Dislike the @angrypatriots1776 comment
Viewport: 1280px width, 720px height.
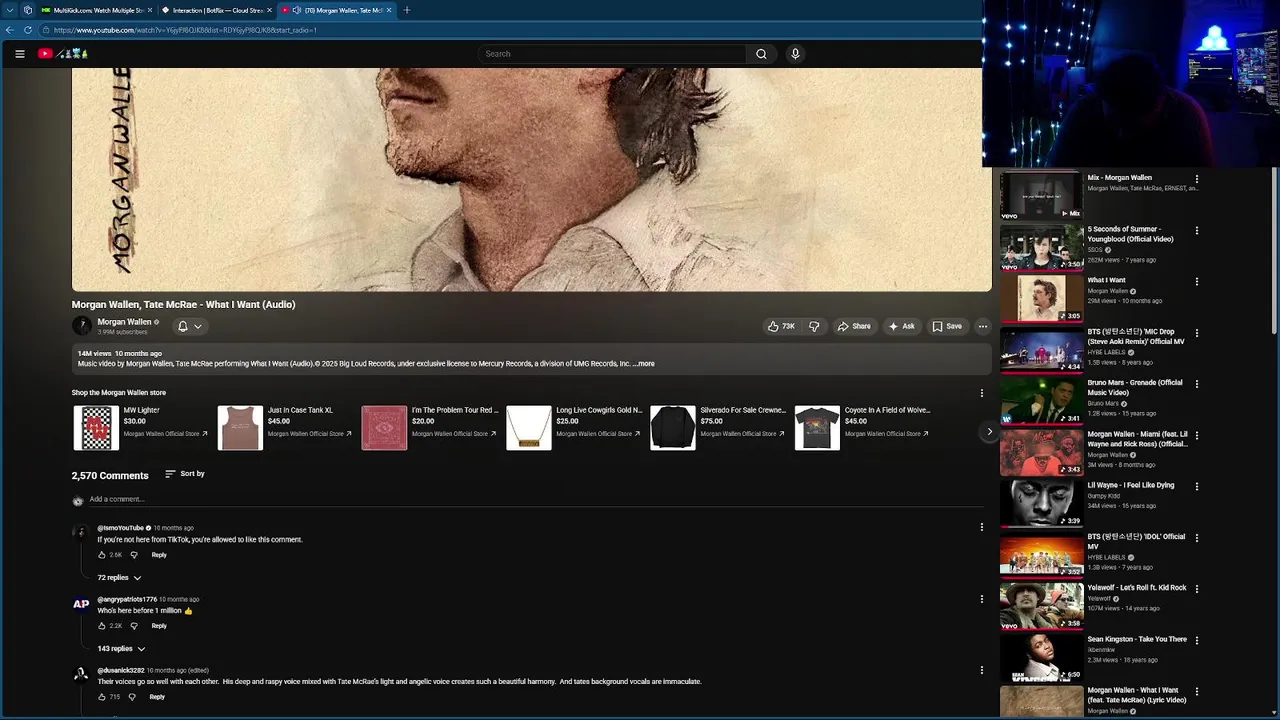click(134, 626)
